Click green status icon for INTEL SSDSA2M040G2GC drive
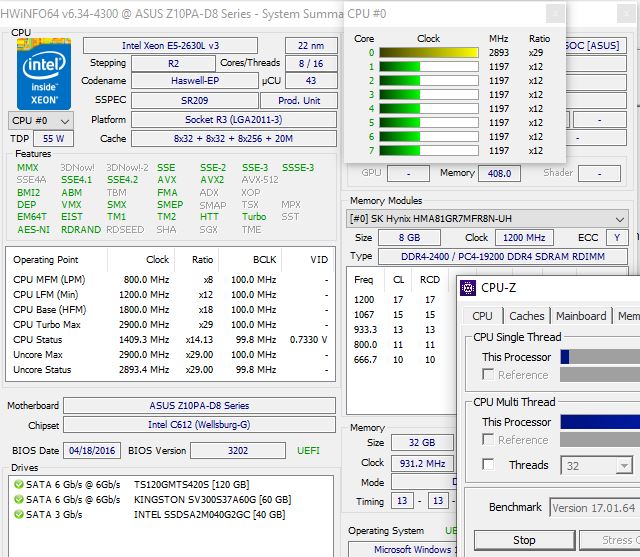The height and width of the screenshot is (557, 640). (18, 514)
